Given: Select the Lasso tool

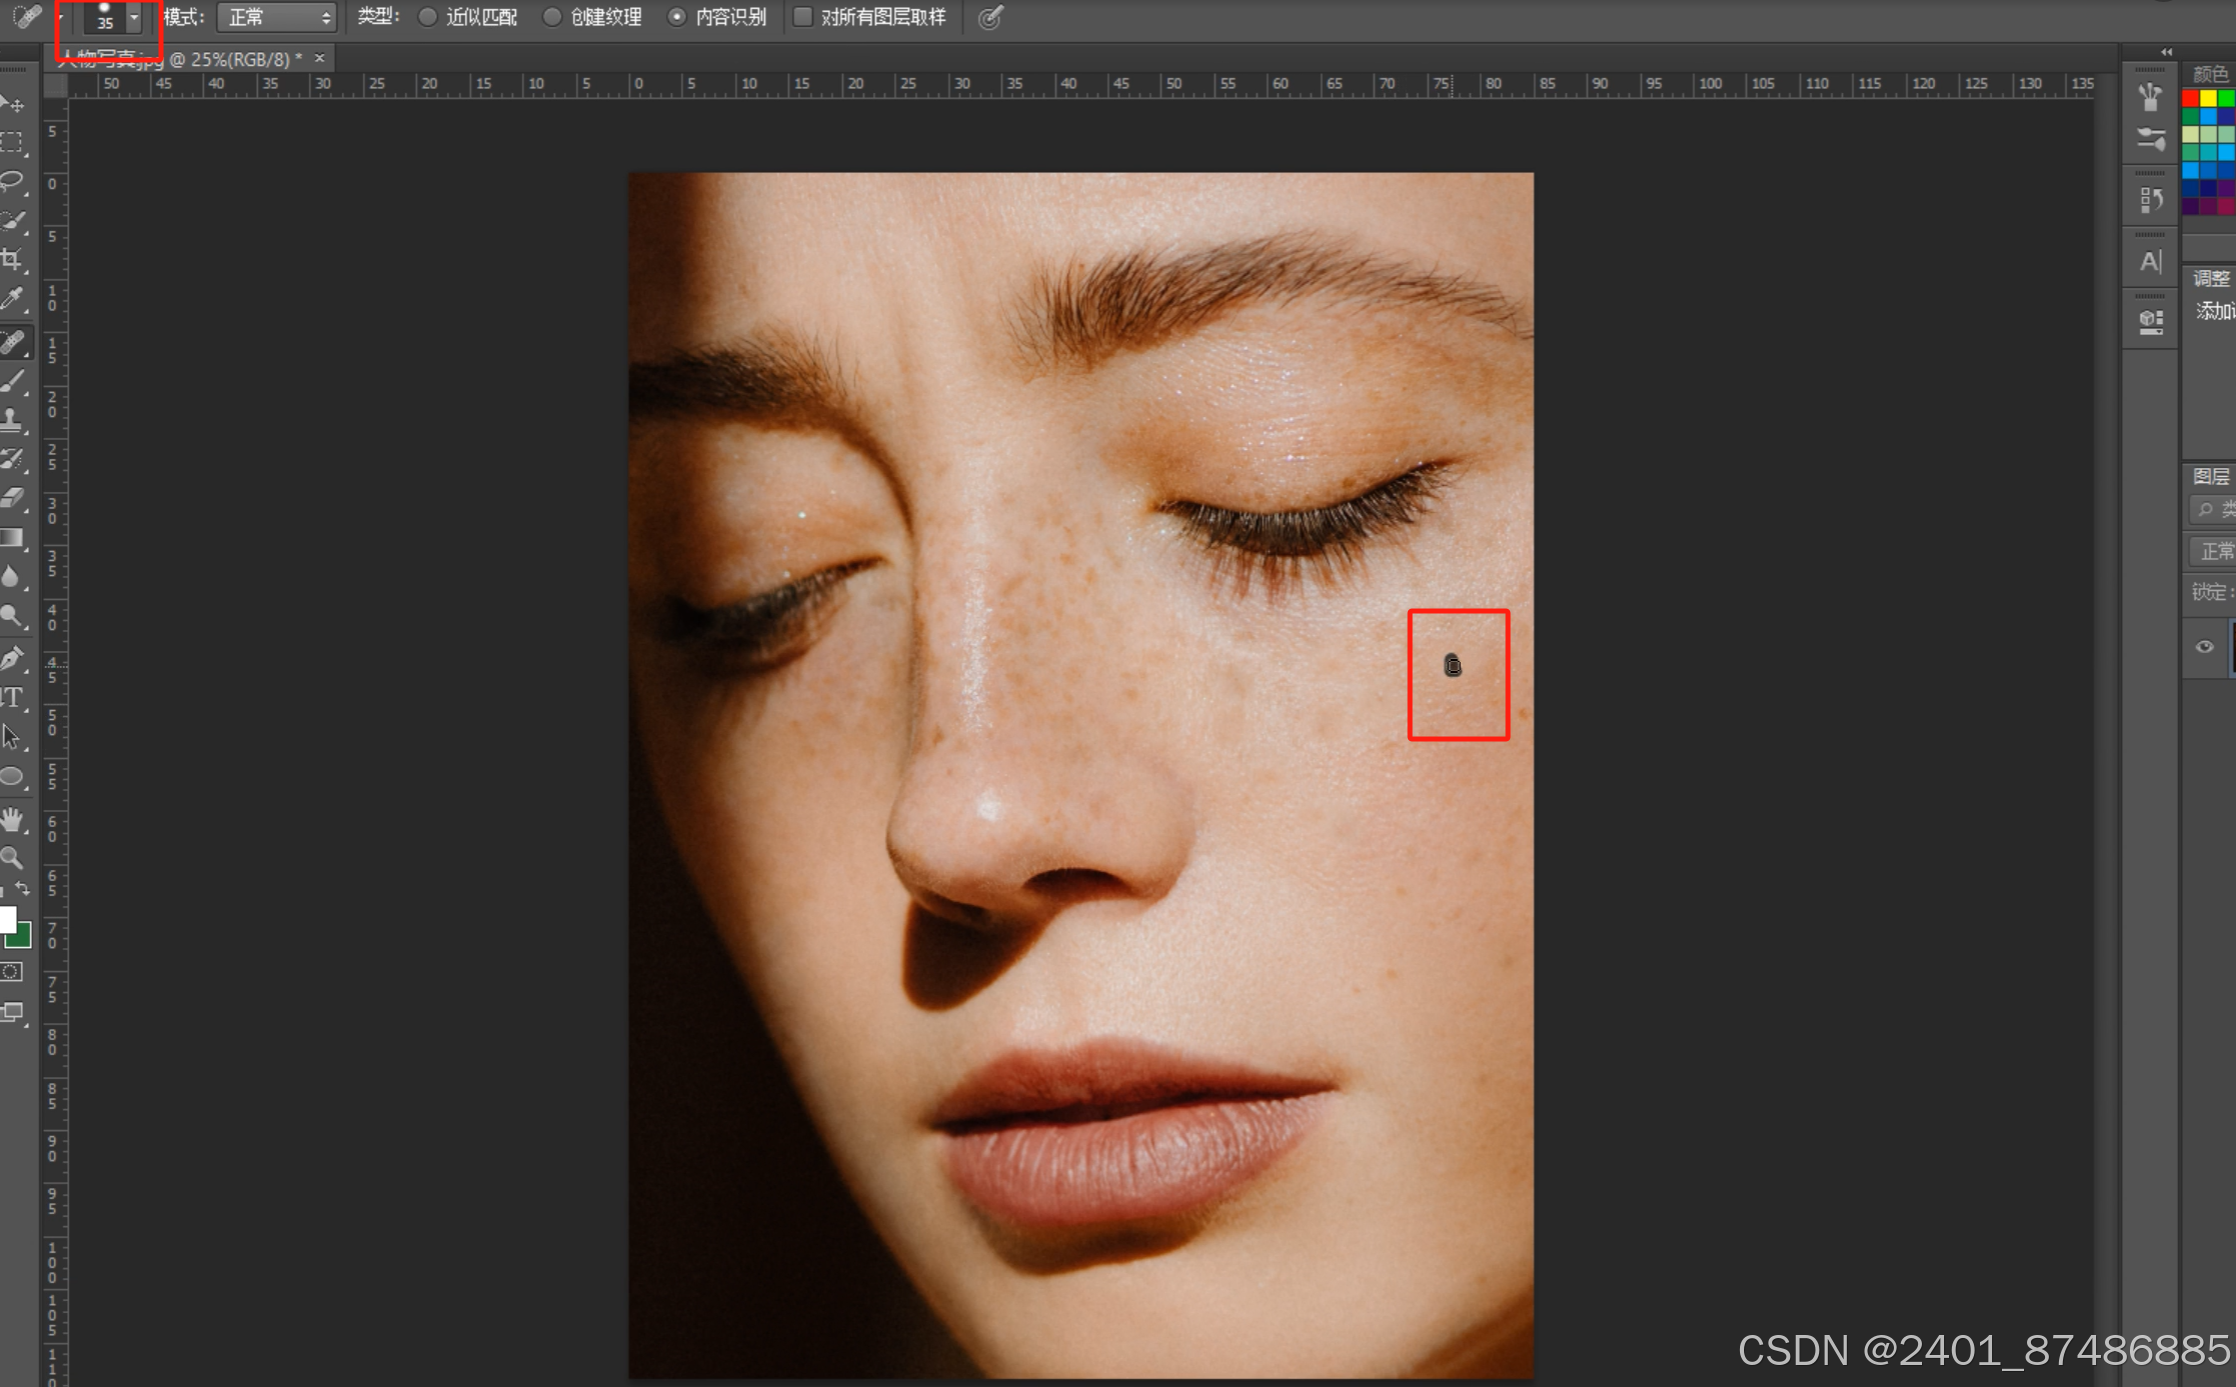Looking at the screenshot, I should click(12, 181).
